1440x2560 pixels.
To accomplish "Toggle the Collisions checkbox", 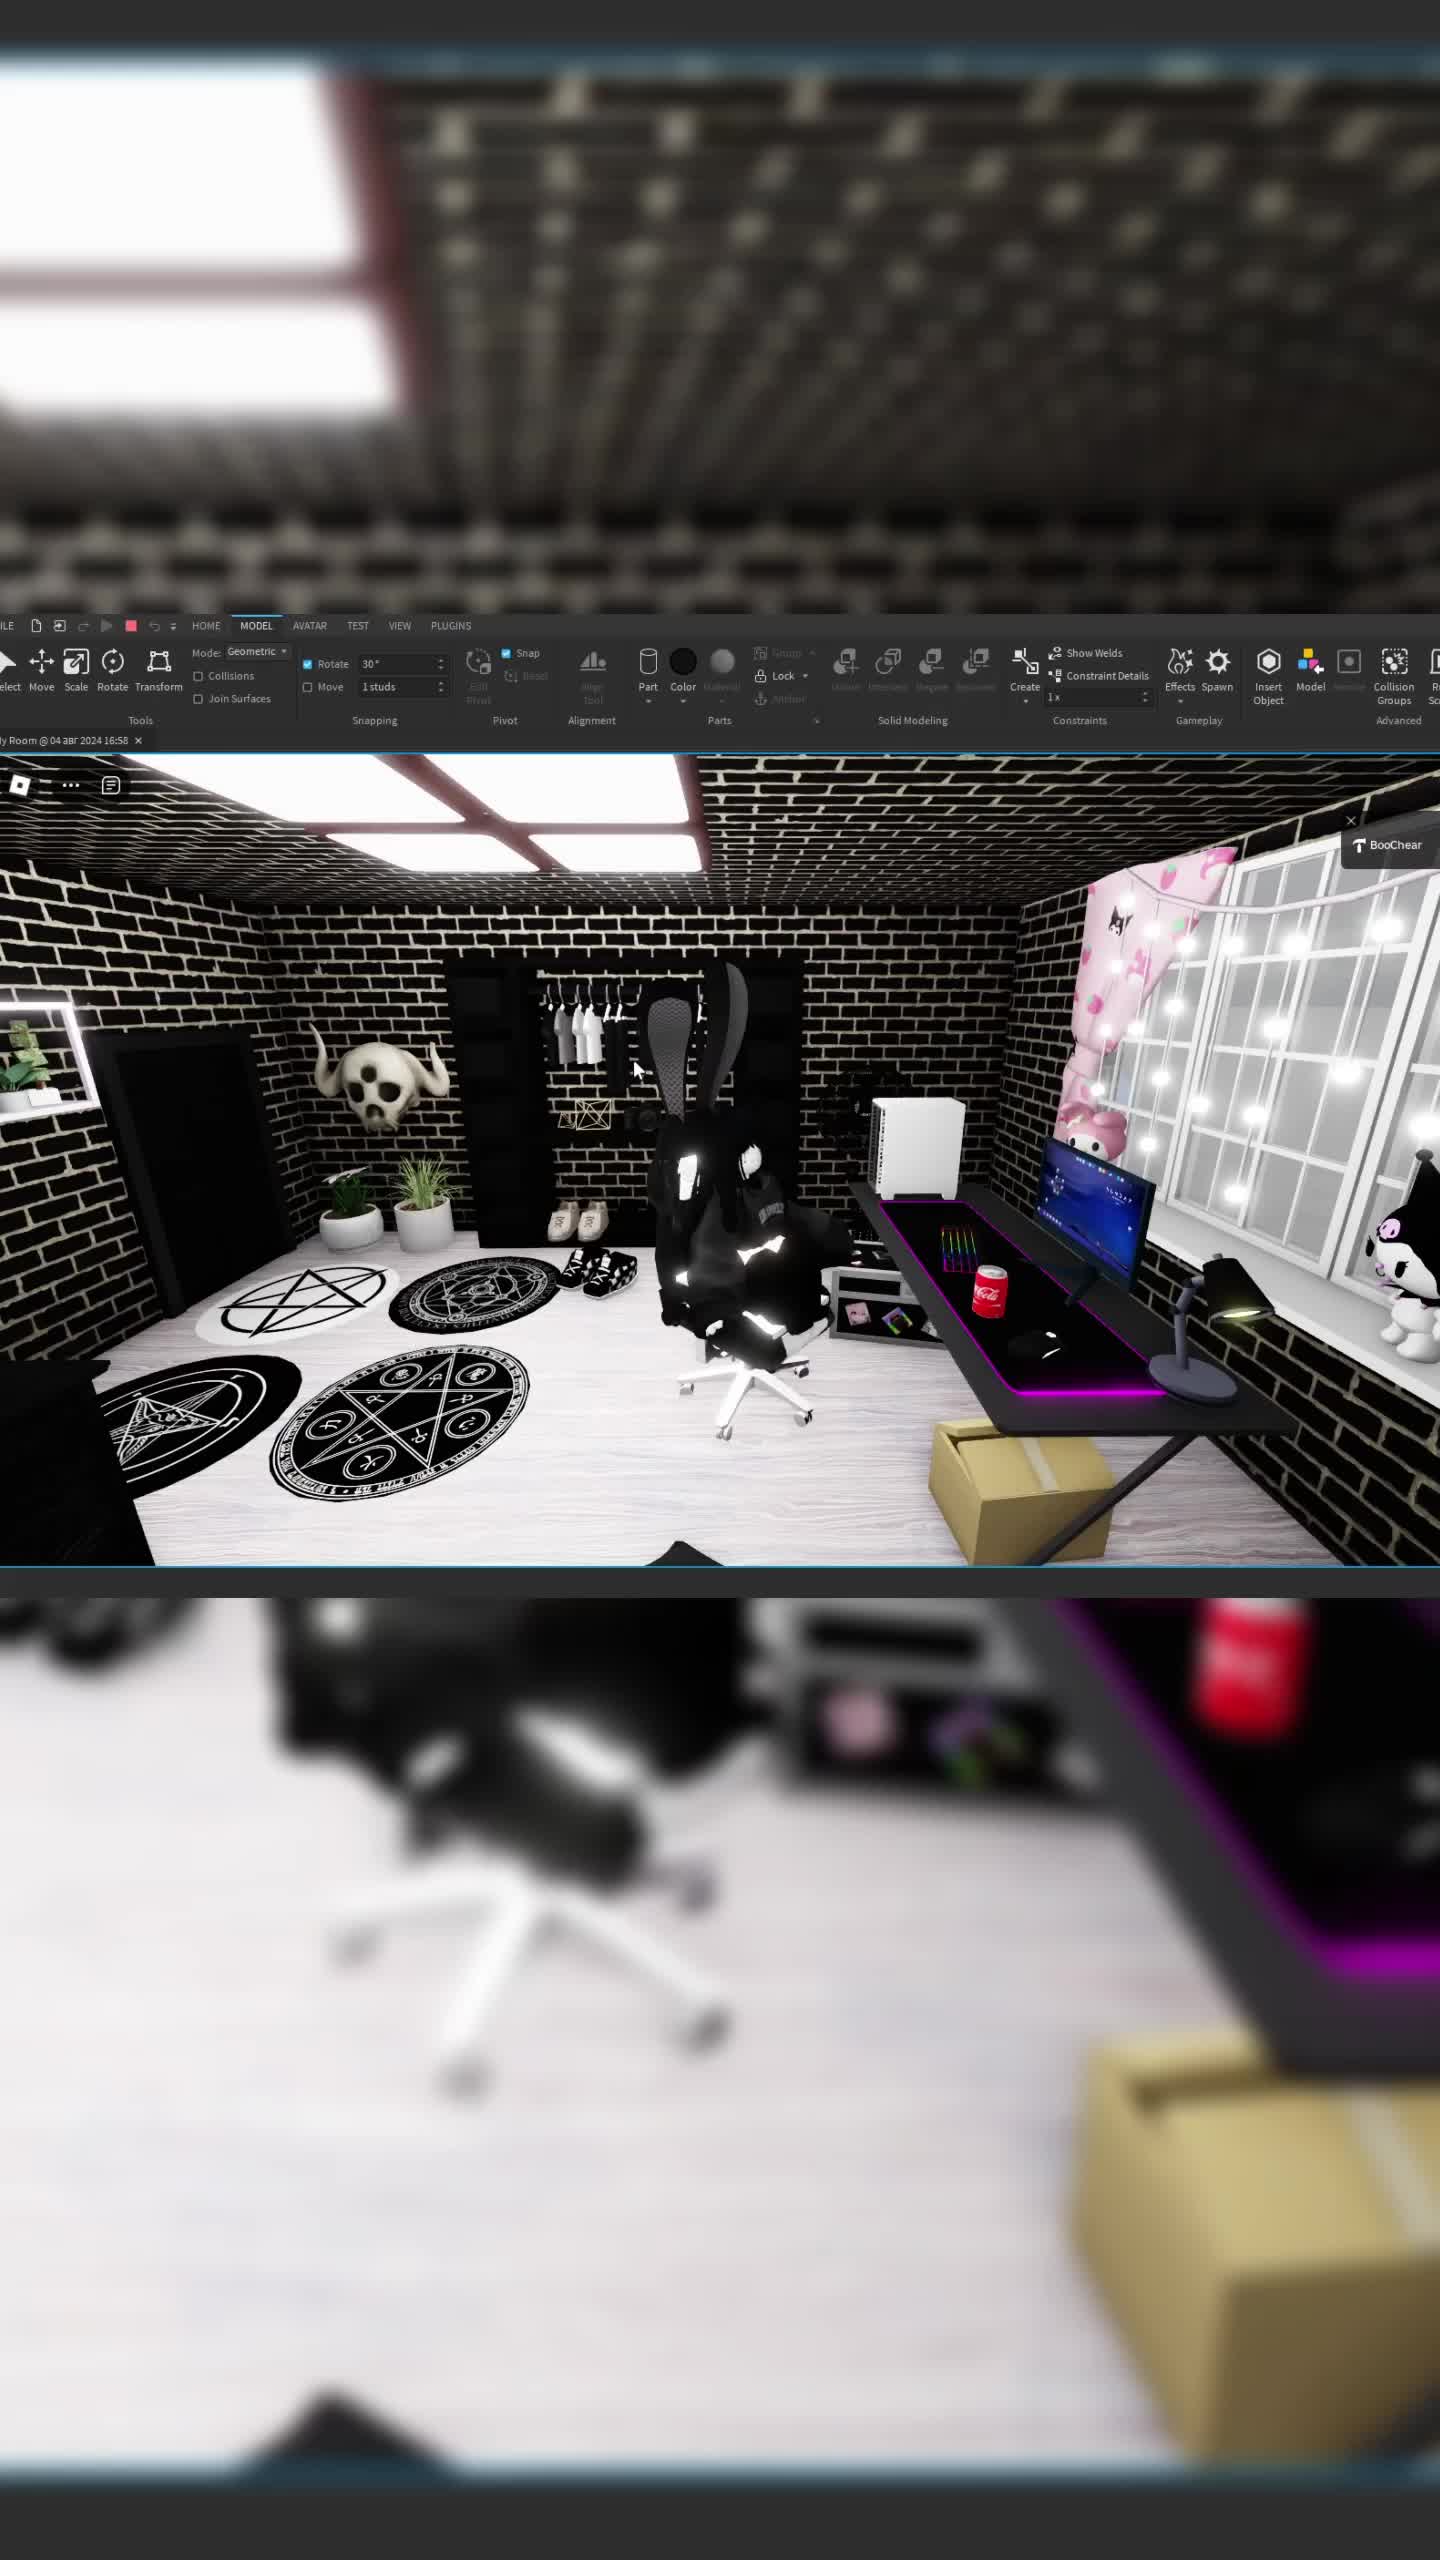I will point(198,676).
